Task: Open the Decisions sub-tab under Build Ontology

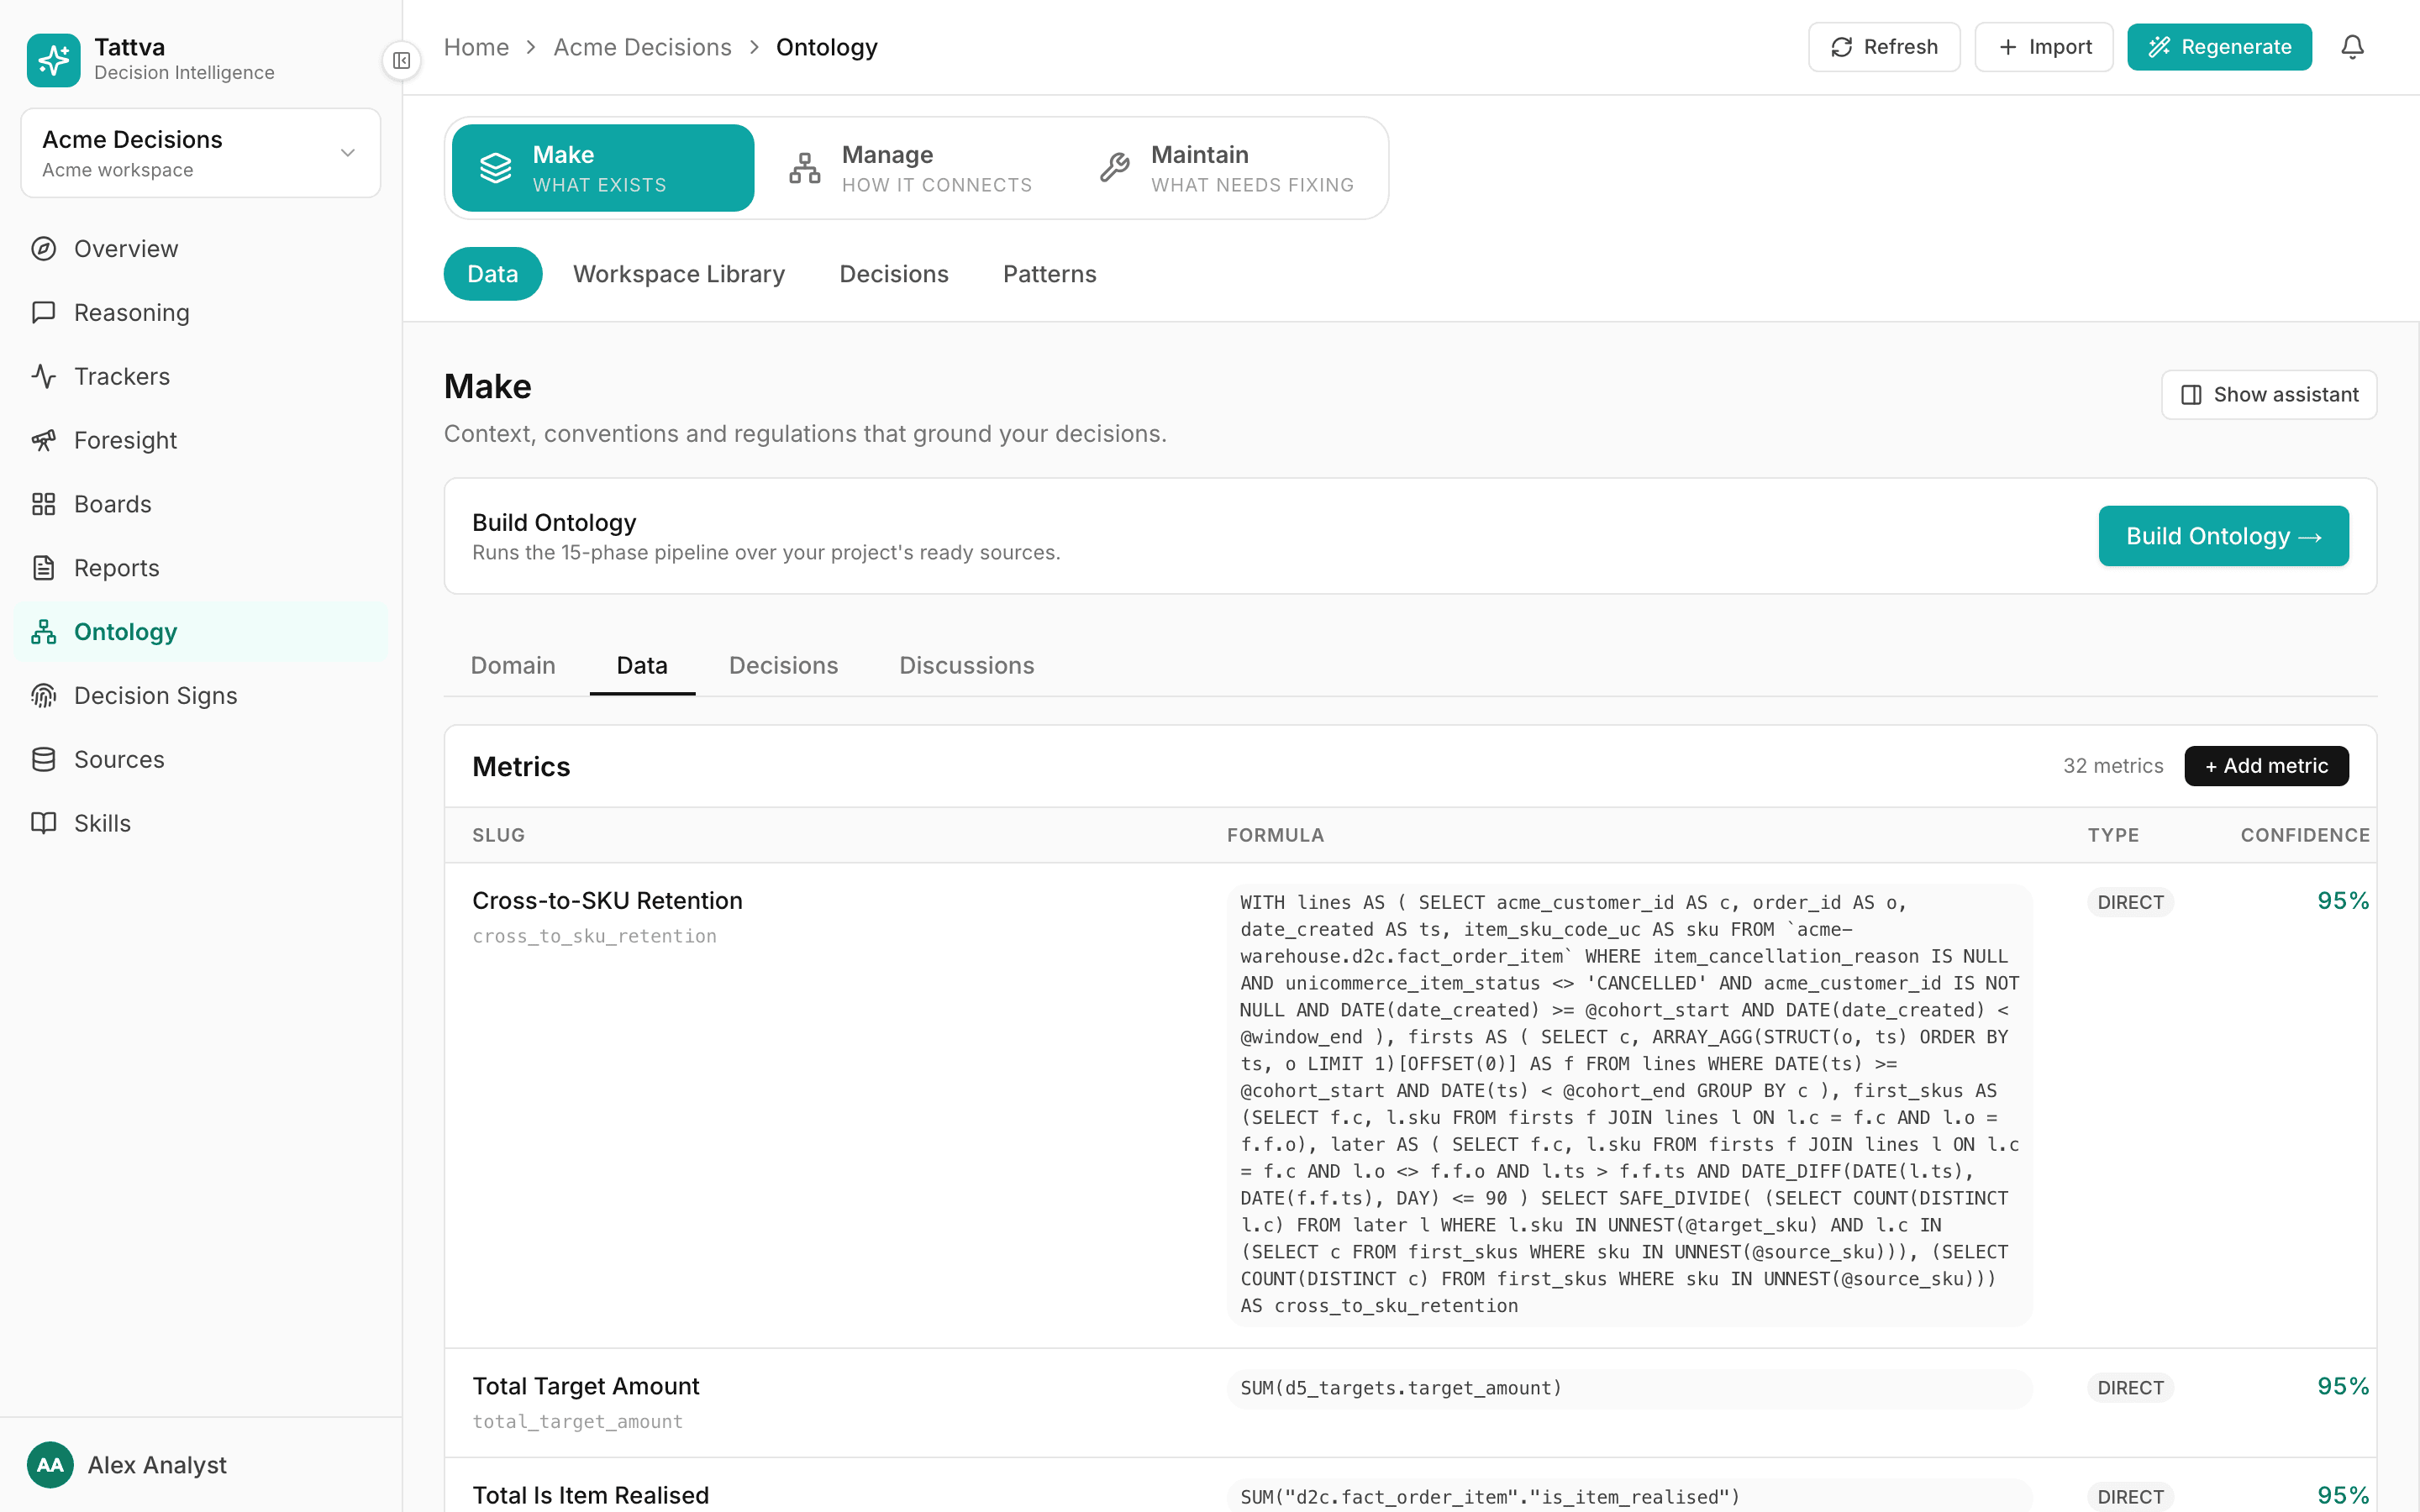Action: 784,666
